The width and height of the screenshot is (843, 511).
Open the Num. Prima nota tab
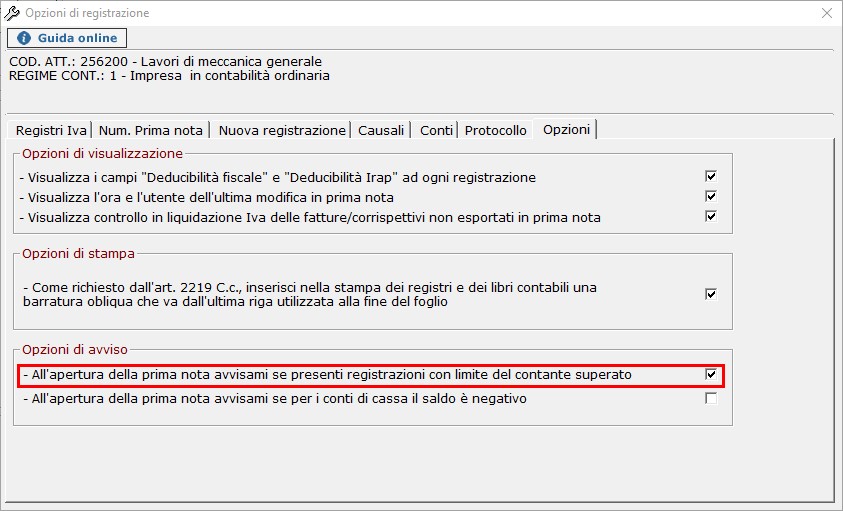click(x=151, y=130)
